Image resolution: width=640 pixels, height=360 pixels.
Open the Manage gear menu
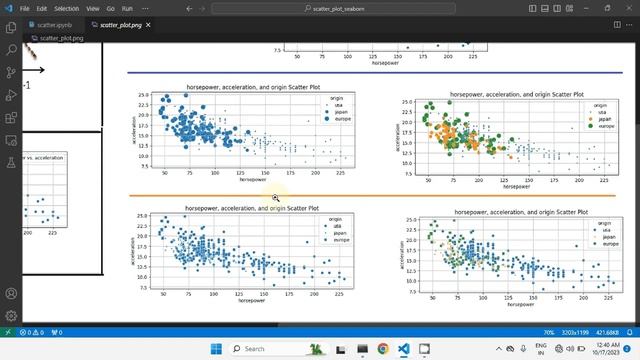[x=11, y=316]
